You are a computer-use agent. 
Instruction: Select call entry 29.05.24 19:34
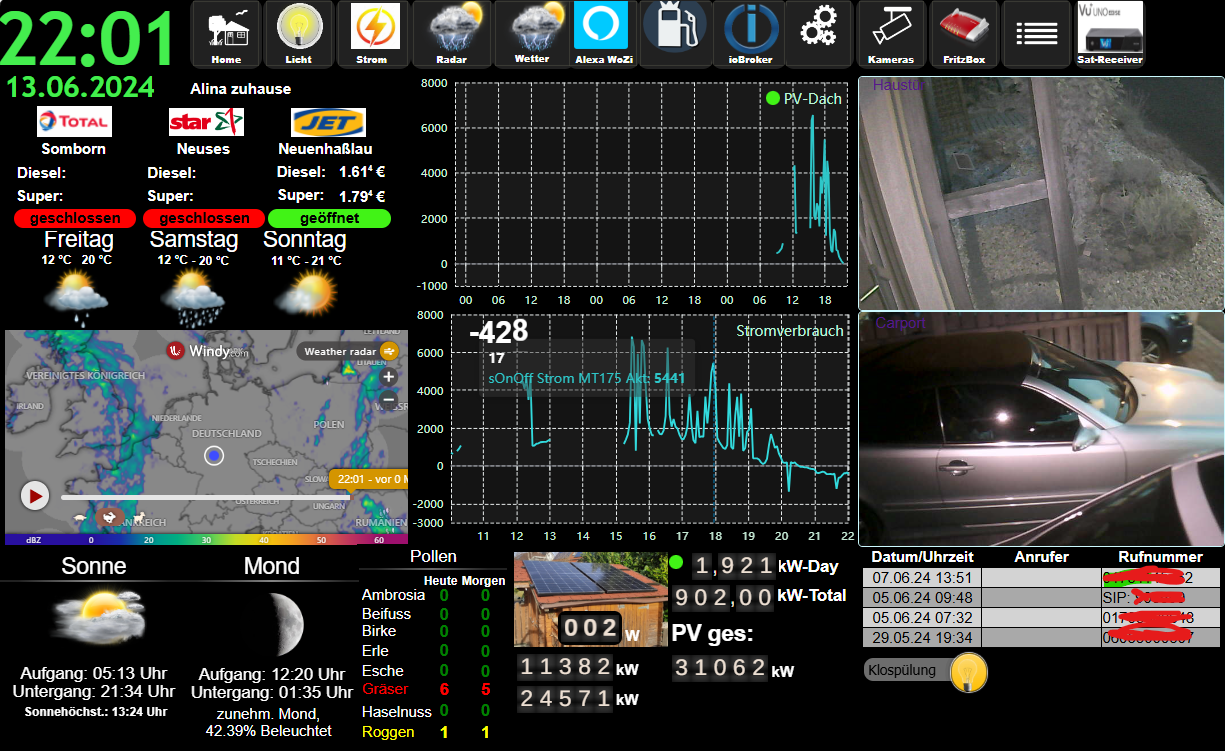click(1041, 637)
